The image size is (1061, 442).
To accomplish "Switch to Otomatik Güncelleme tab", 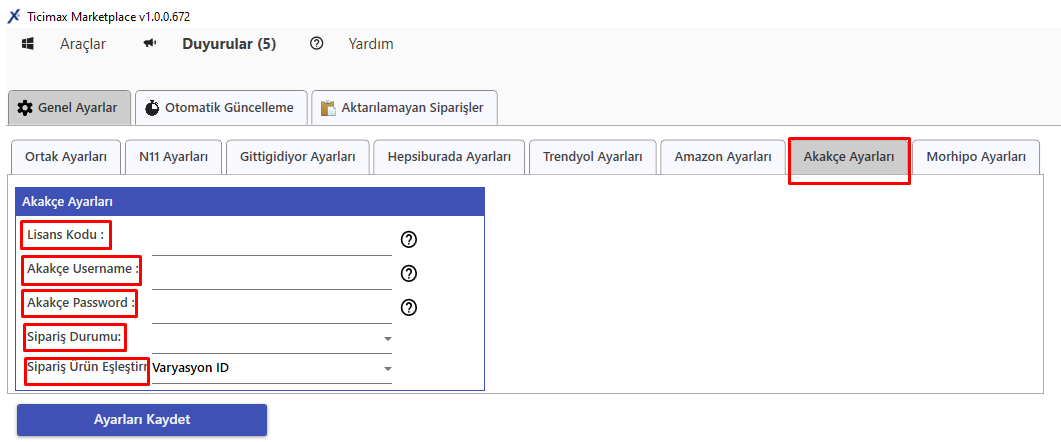I will click(x=221, y=108).
